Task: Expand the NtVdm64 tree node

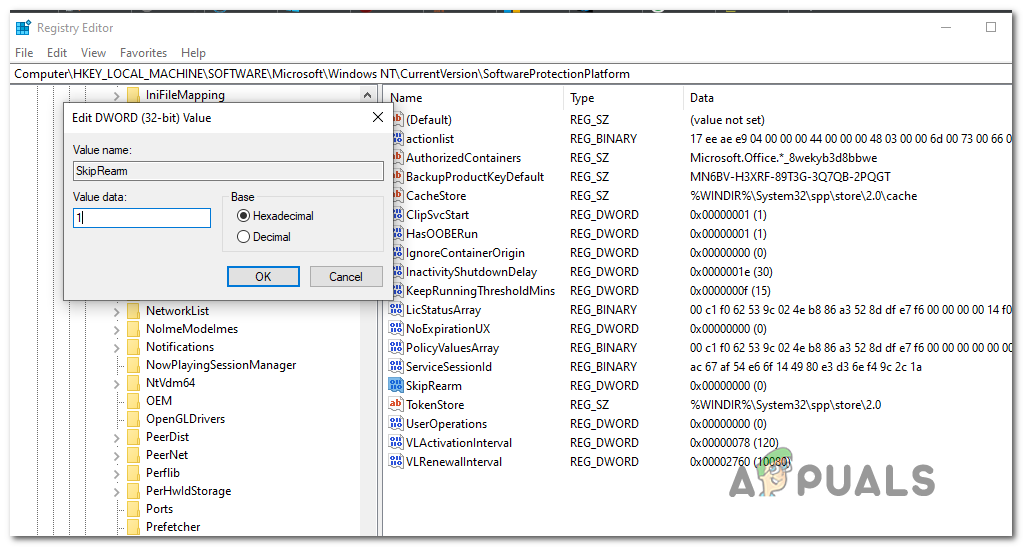Action: point(117,384)
